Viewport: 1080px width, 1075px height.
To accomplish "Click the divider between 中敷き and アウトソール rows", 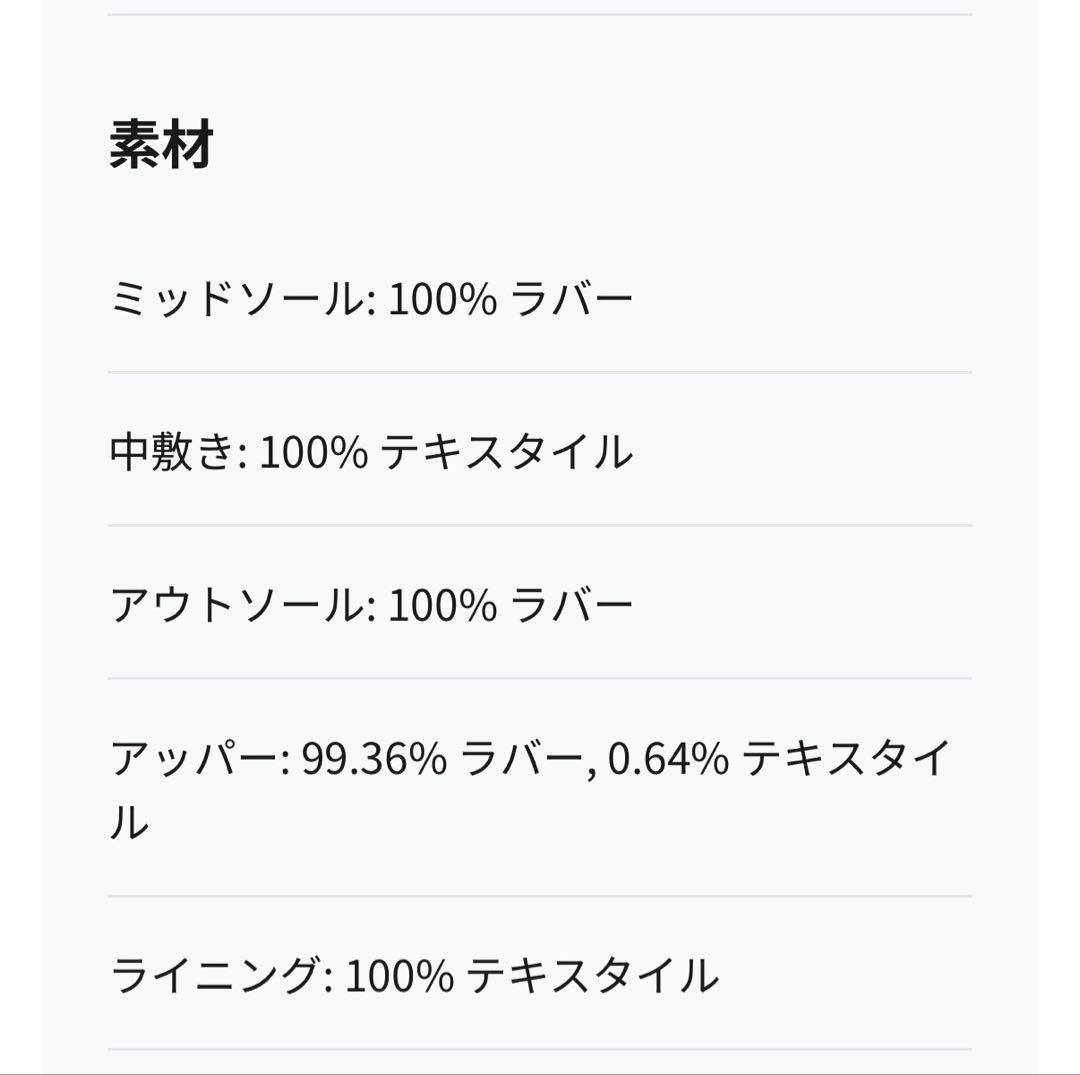I will pyautogui.click(x=540, y=525).
